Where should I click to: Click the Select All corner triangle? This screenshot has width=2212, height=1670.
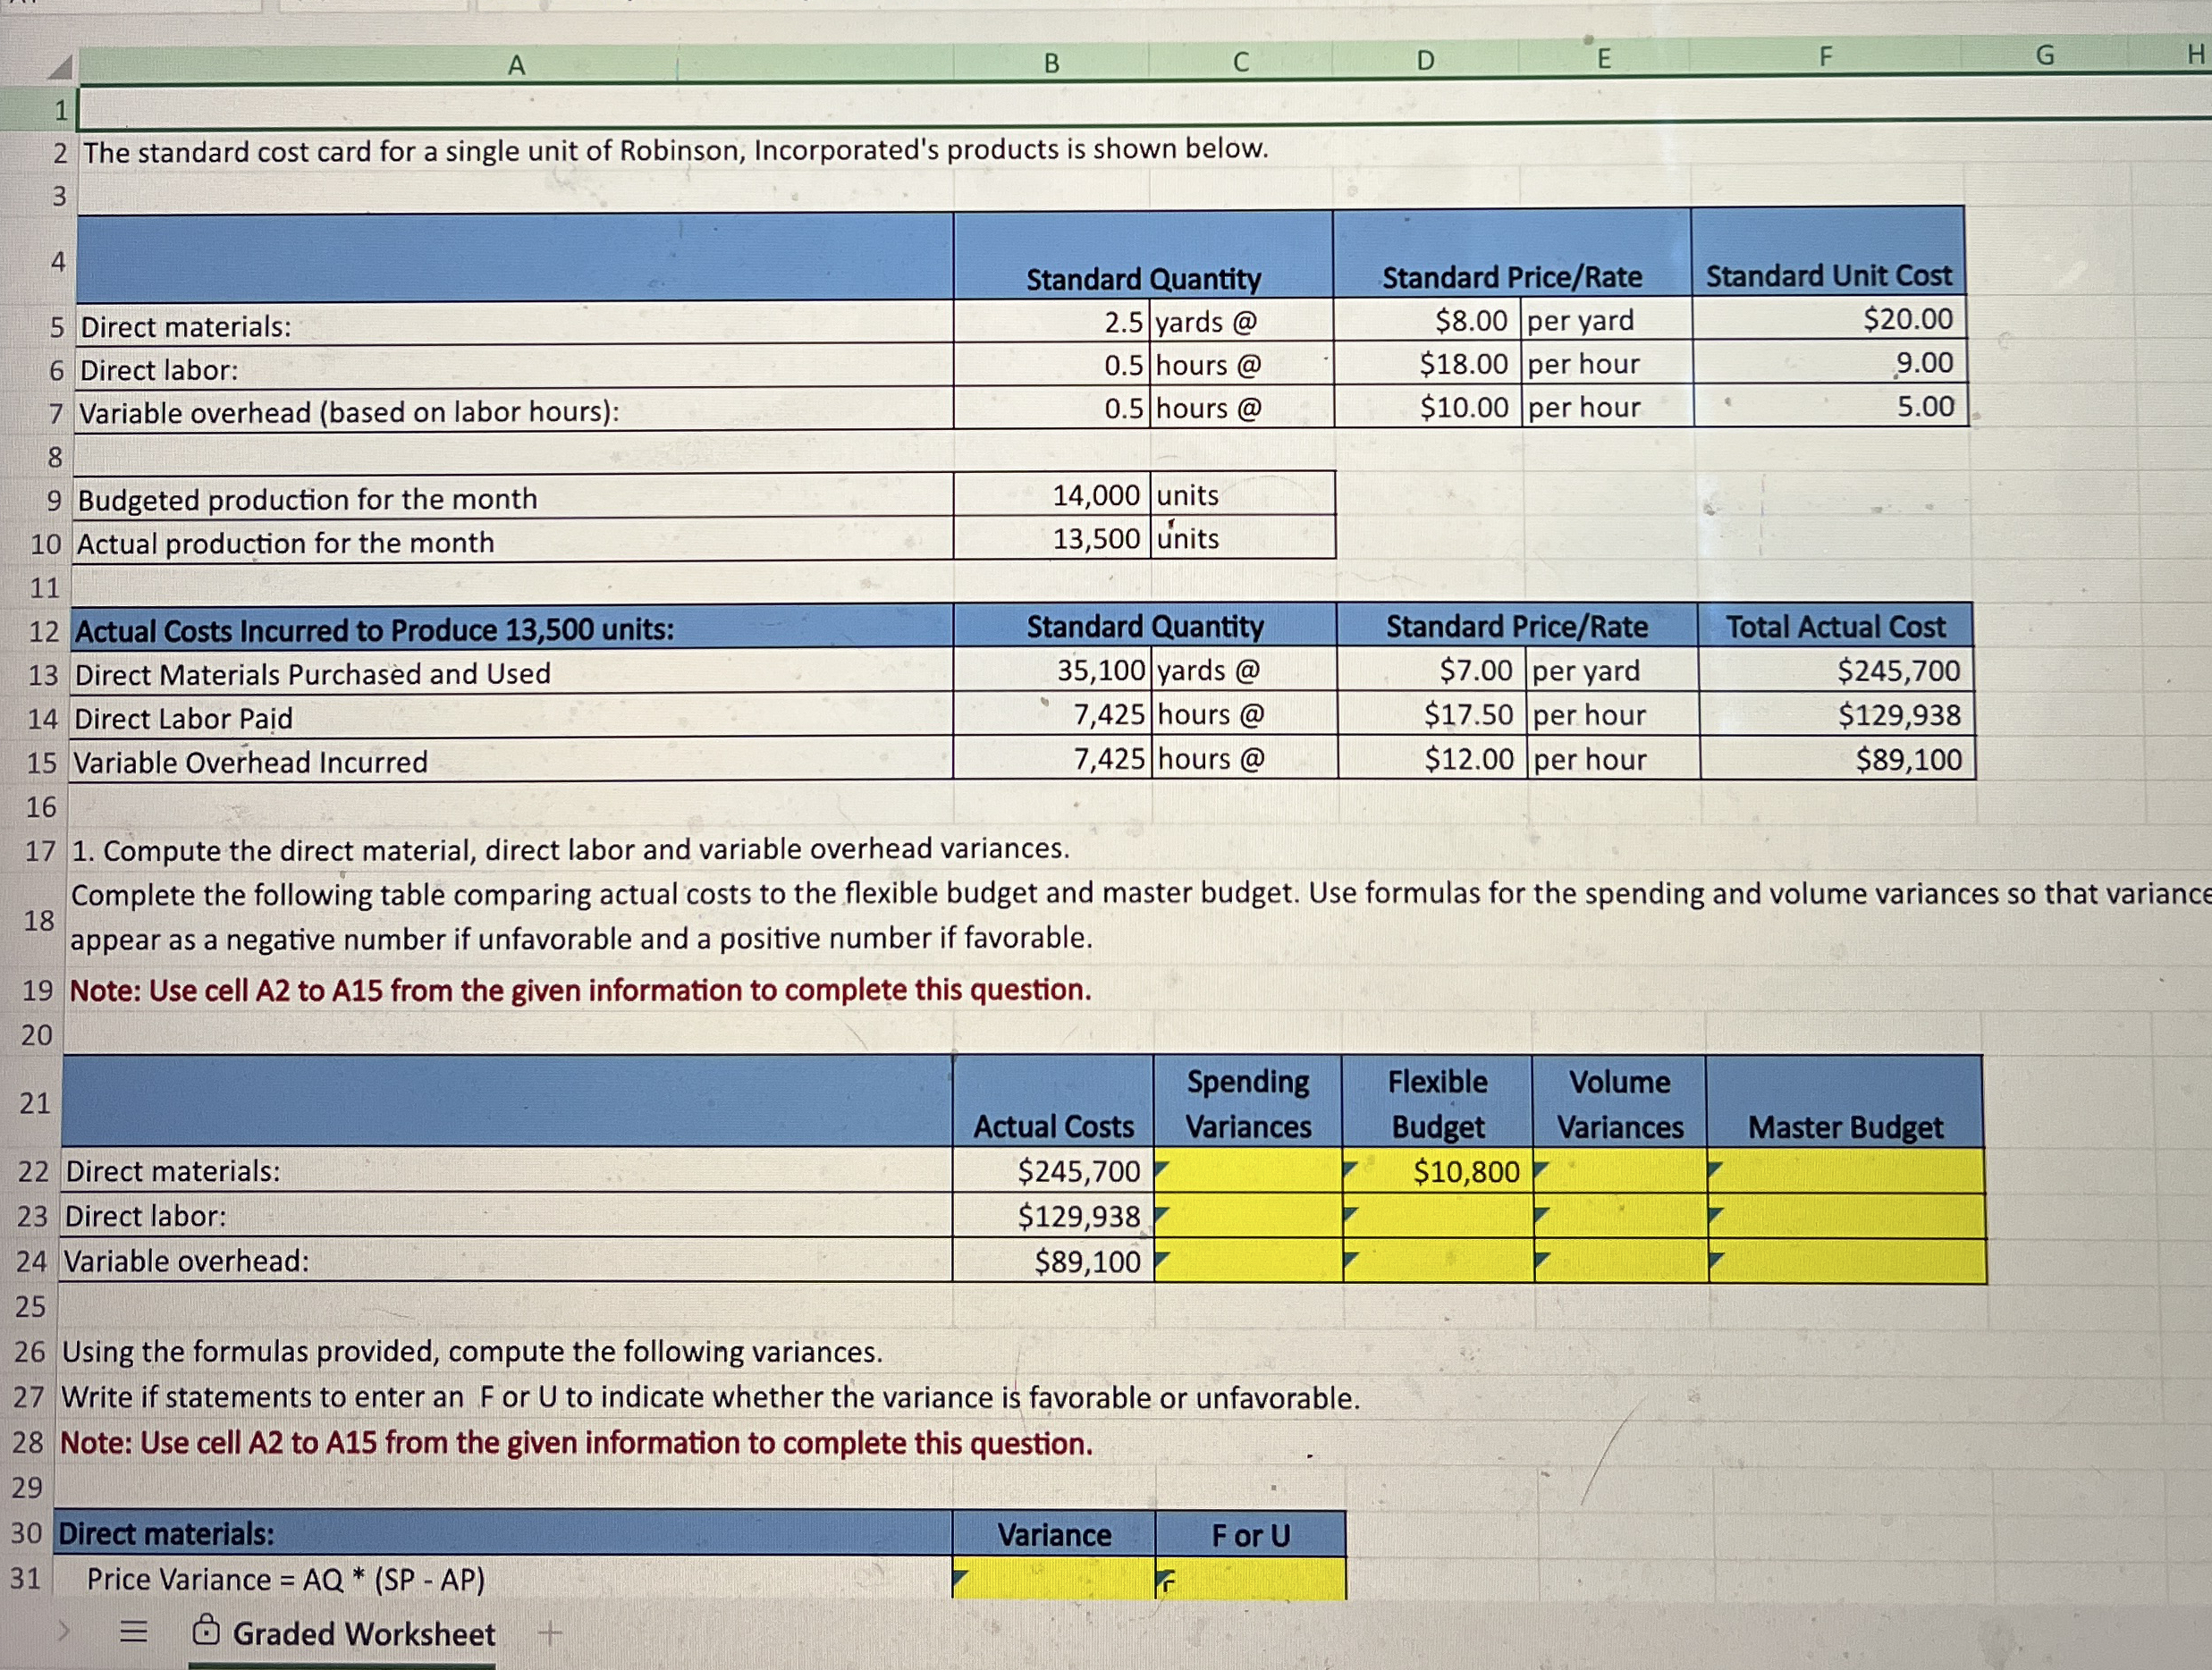pyautogui.click(x=61, y=68)
